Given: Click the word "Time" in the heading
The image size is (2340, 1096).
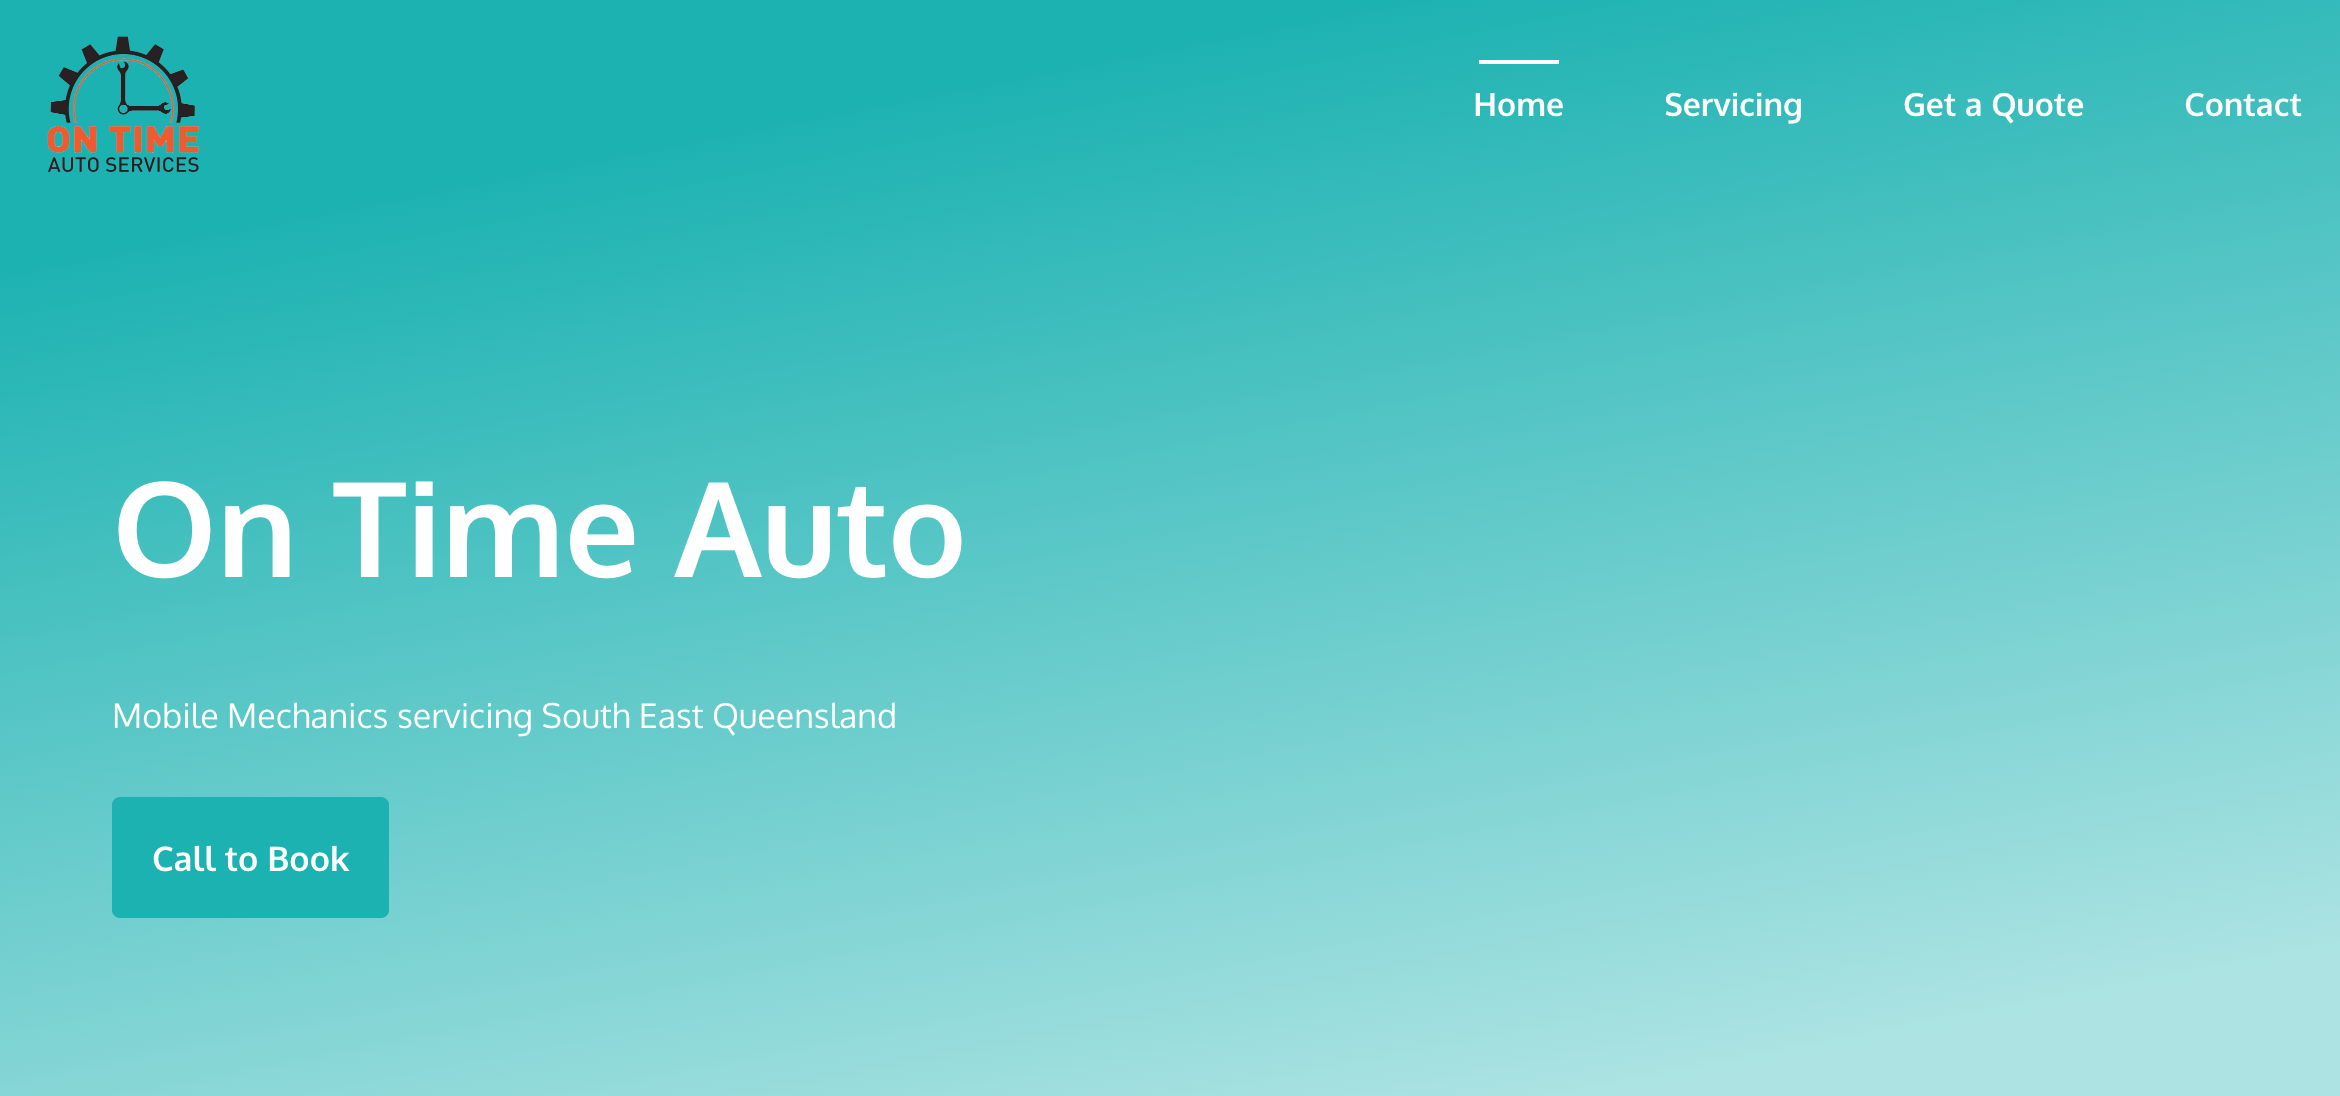Looking at the screenshot, I should click(x=484, y=530).
